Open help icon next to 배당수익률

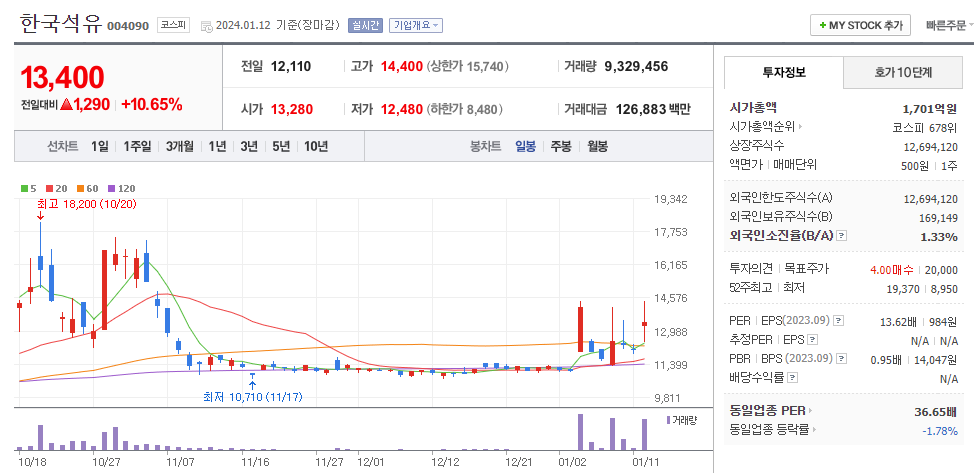click(x=791, y=378)
